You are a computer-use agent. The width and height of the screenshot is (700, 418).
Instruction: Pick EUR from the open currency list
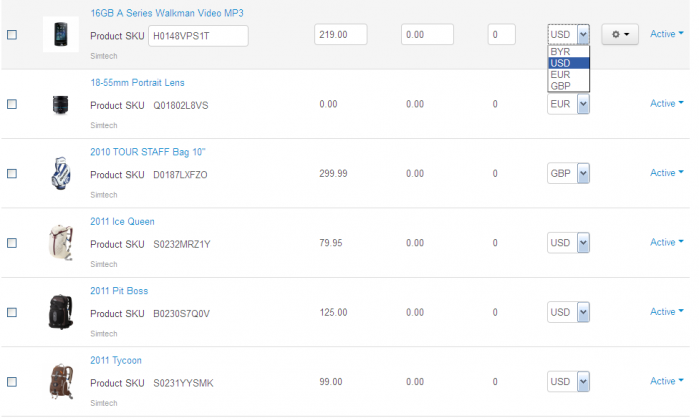coord(568,75)
